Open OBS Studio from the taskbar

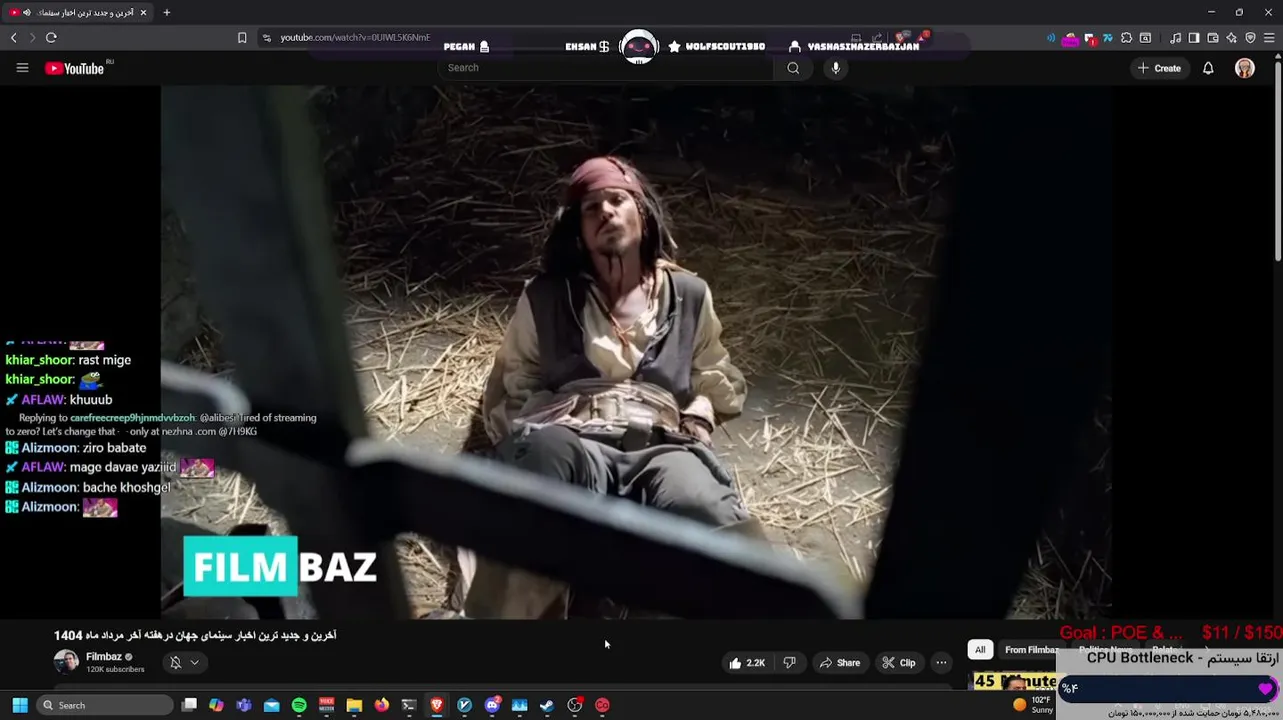pos(575,705)
